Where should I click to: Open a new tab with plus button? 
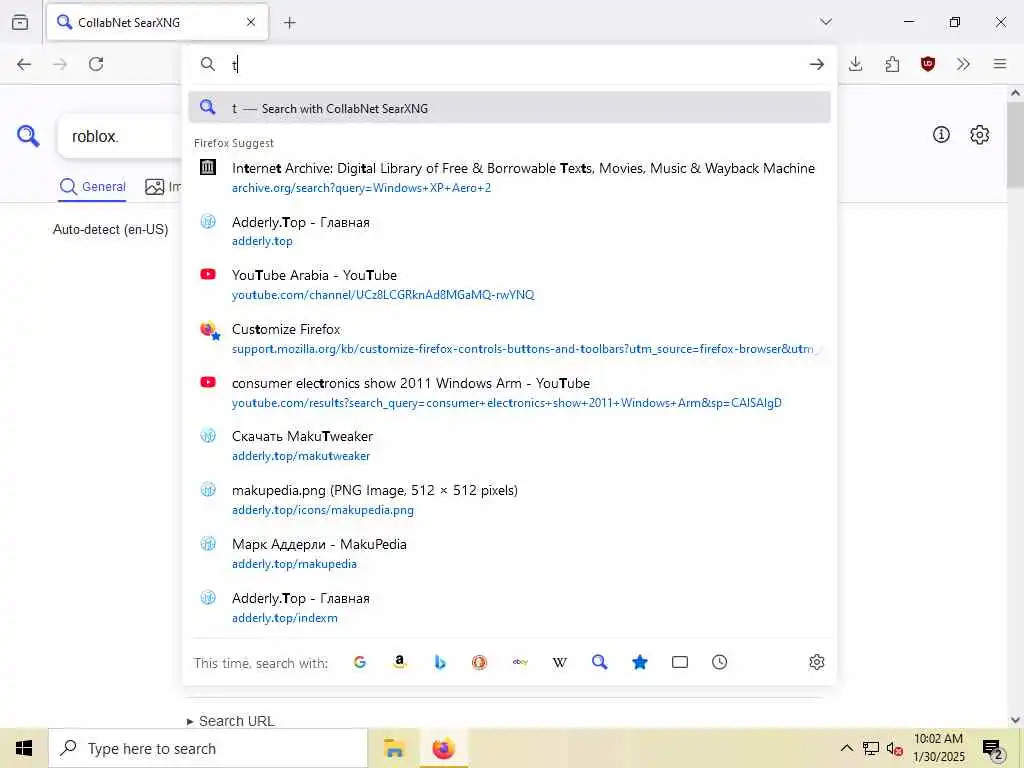[290, 23]
